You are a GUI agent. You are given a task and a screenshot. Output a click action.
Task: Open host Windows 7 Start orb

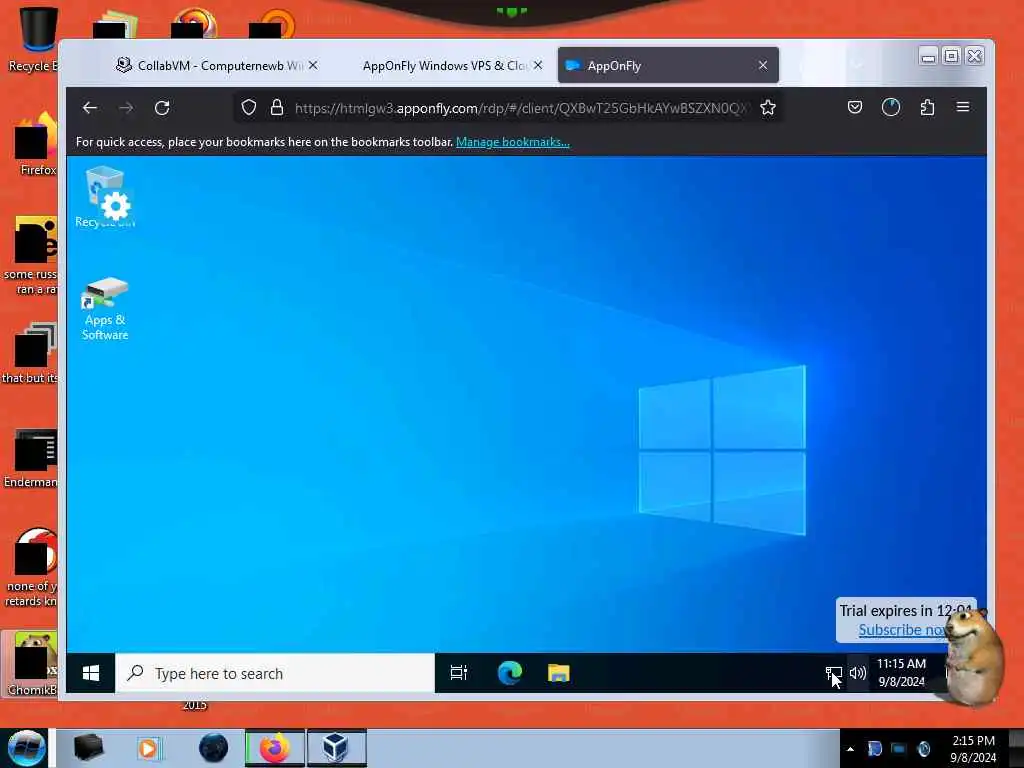coord(26,748)
